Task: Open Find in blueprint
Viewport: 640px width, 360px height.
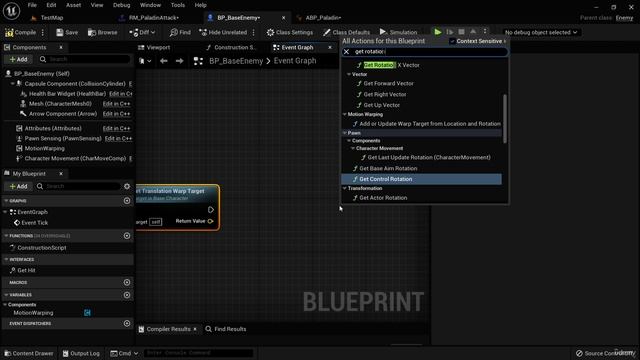Action: (180, 32)
